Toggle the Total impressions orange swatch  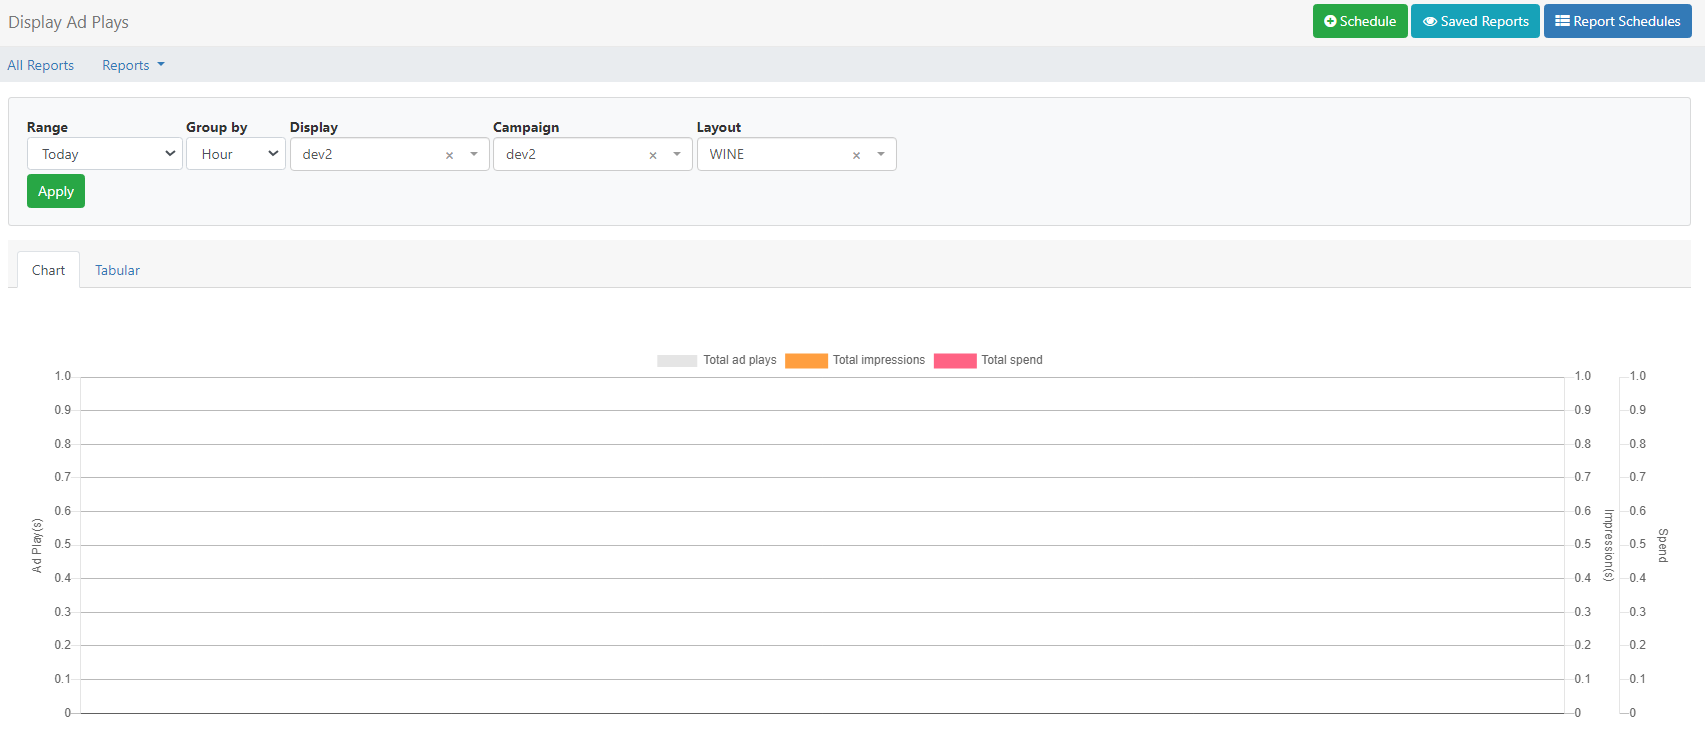click(x=806, y=360)
